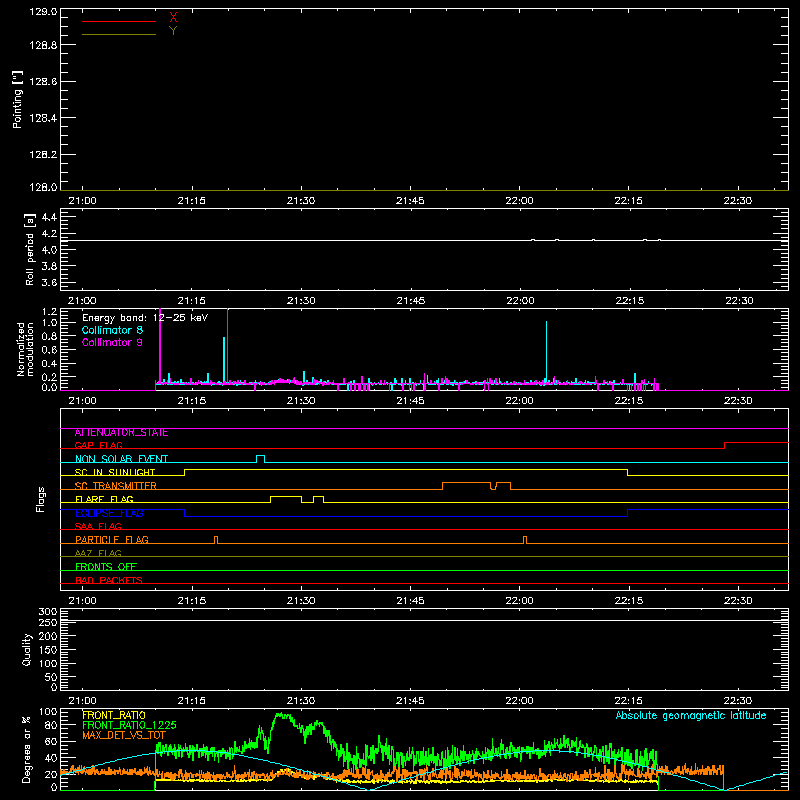Click the 129.0 tick label
Viewport: 800px width, 800px height.
click(43, 12)
